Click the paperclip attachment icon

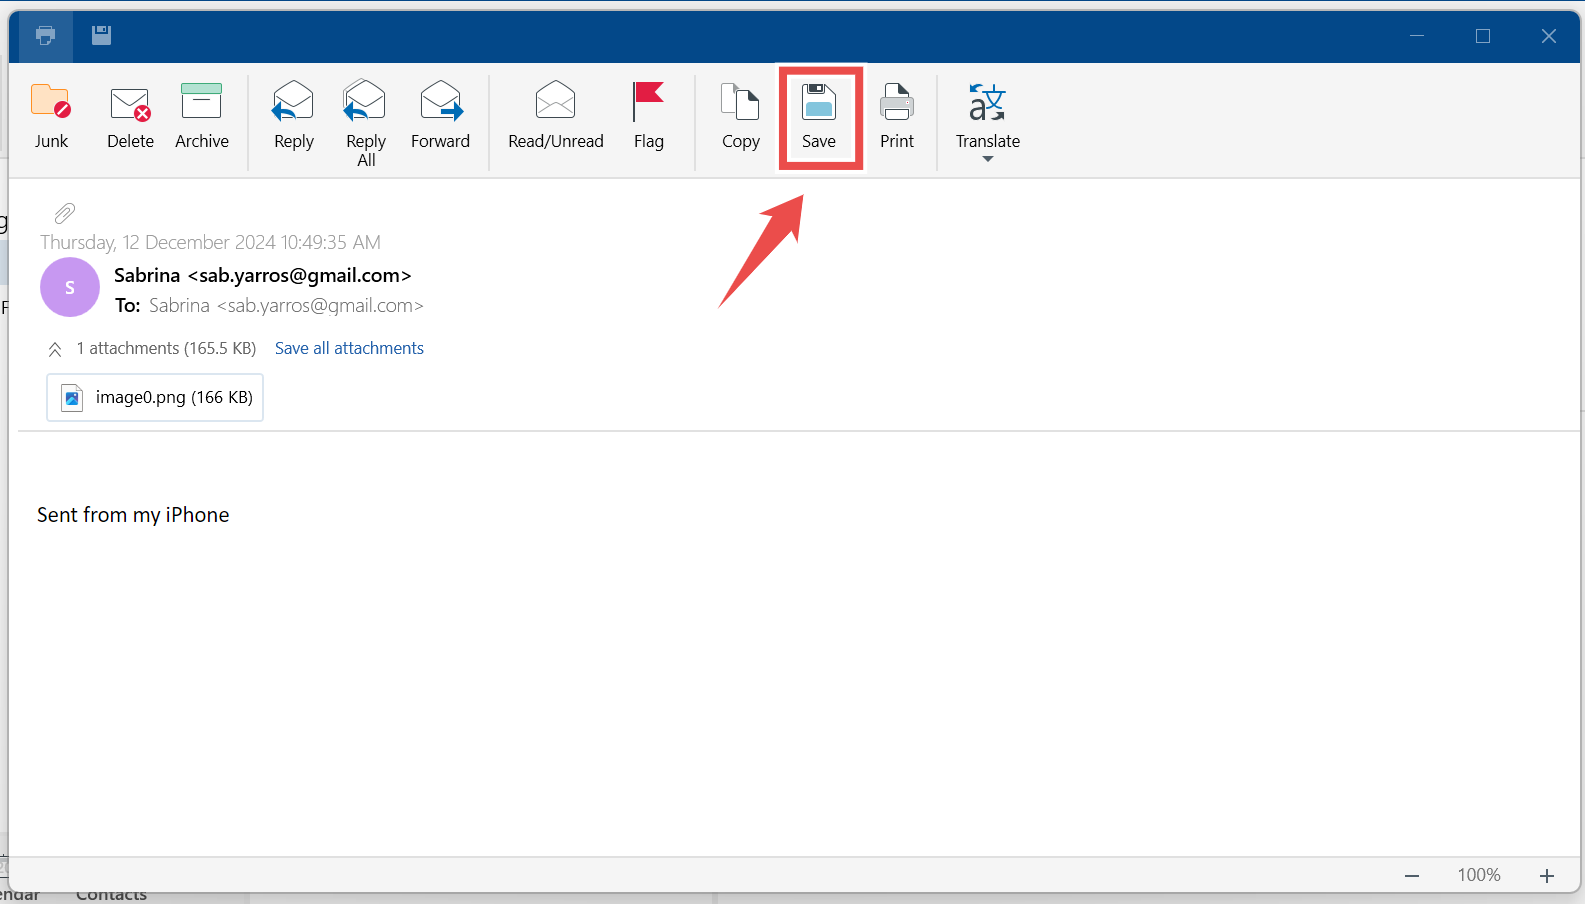click(65, 213)
